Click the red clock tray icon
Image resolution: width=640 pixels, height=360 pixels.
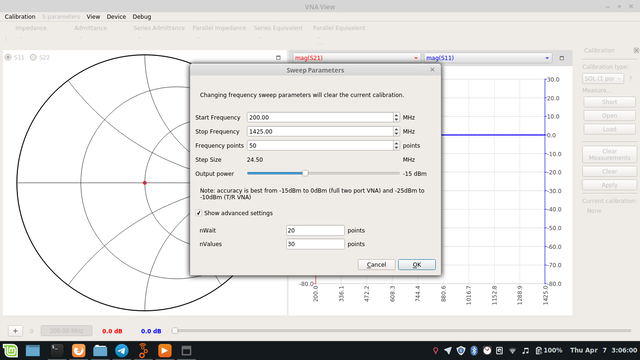coord(487,350)
